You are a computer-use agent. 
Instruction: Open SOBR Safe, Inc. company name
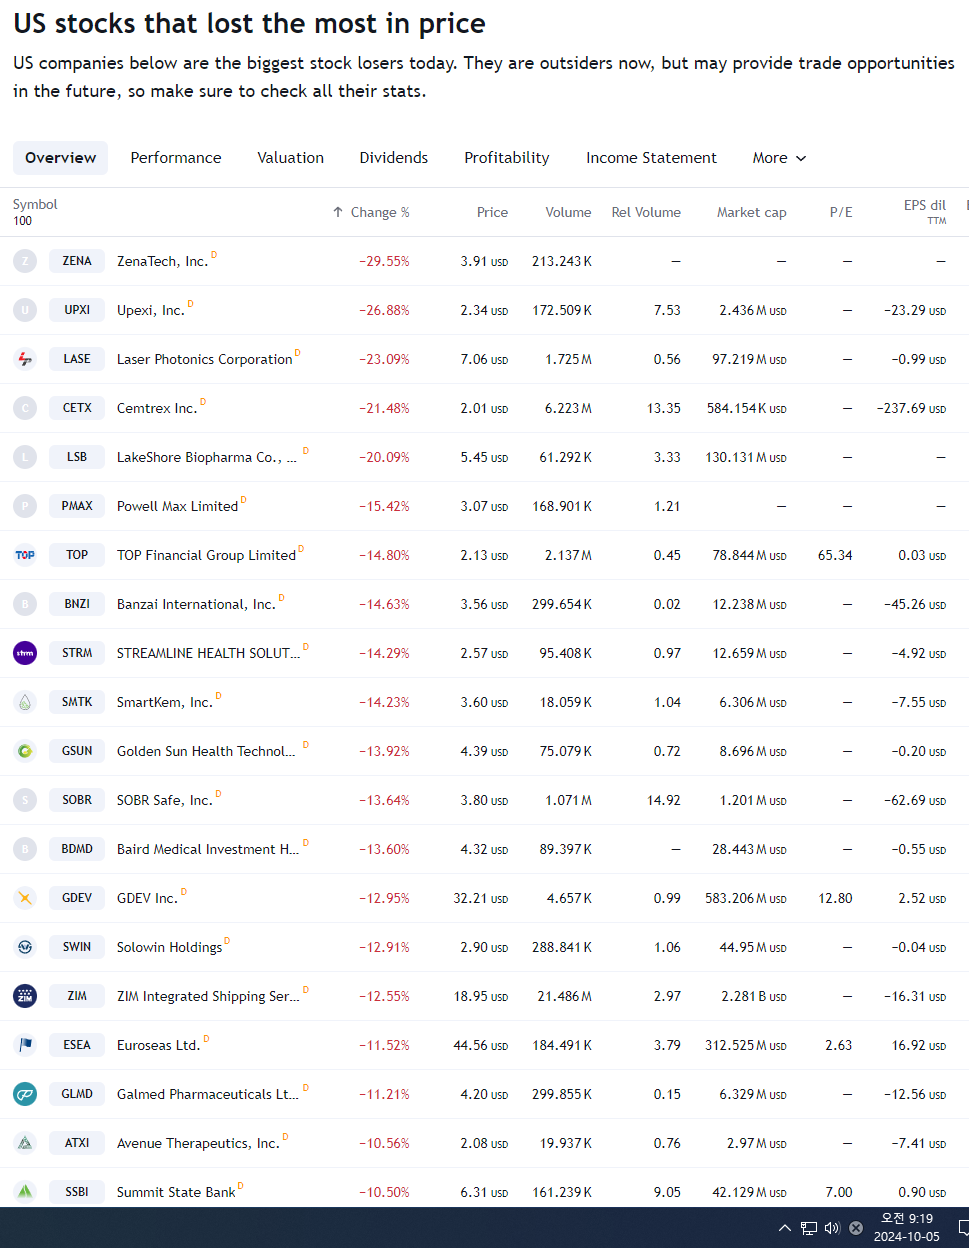point(164,801)
